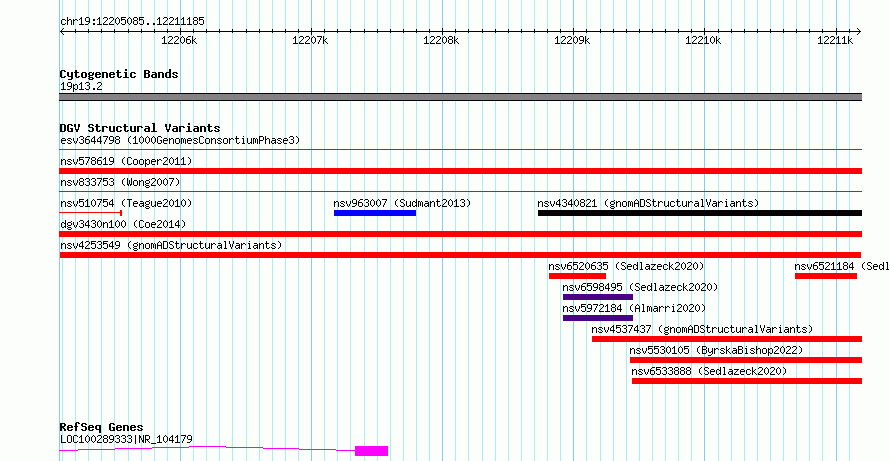Click the 12211k ruler tick label

(835, 40)
